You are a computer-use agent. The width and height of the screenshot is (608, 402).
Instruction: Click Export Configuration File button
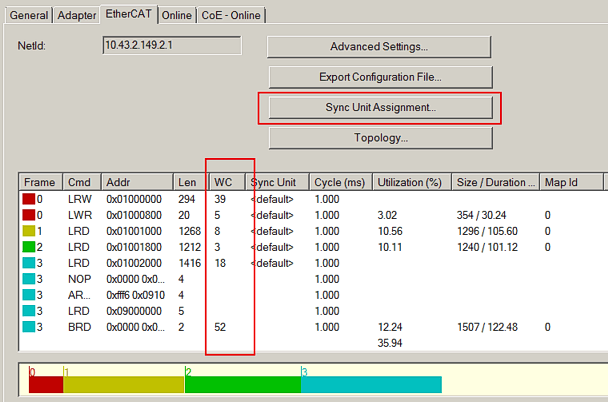point(380,77)
